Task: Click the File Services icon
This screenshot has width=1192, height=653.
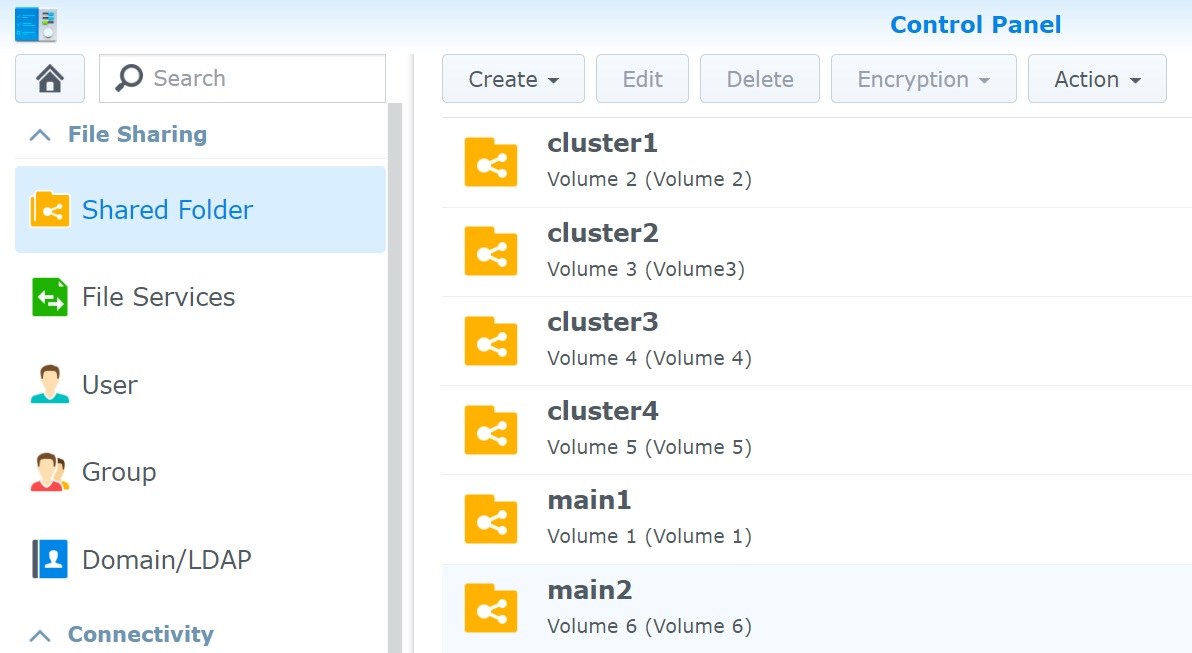Action: (50, 297)
